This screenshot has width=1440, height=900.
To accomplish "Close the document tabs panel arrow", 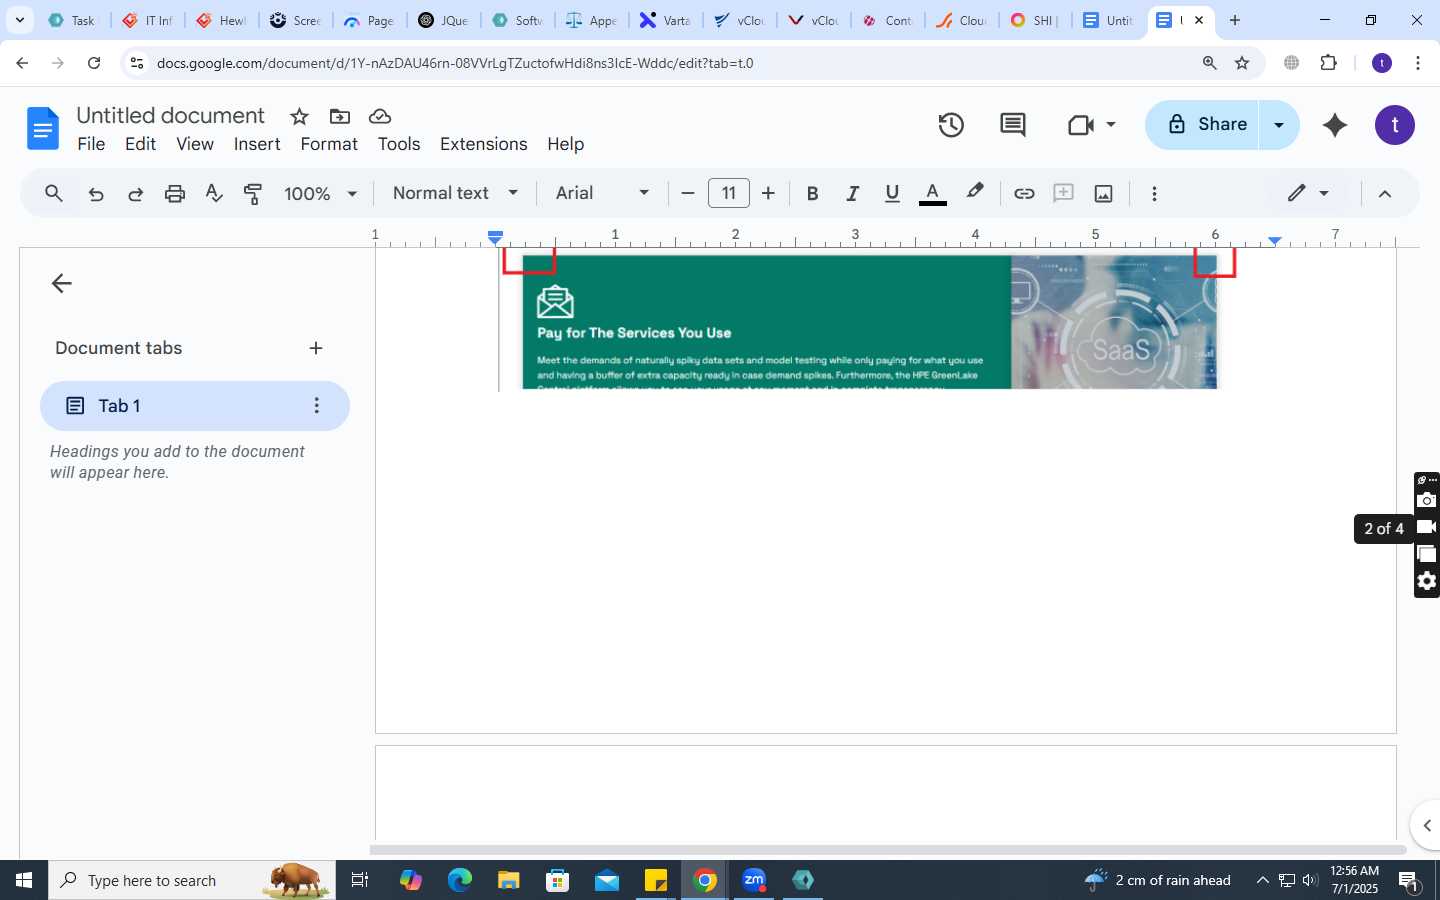I will coord(62,284).
